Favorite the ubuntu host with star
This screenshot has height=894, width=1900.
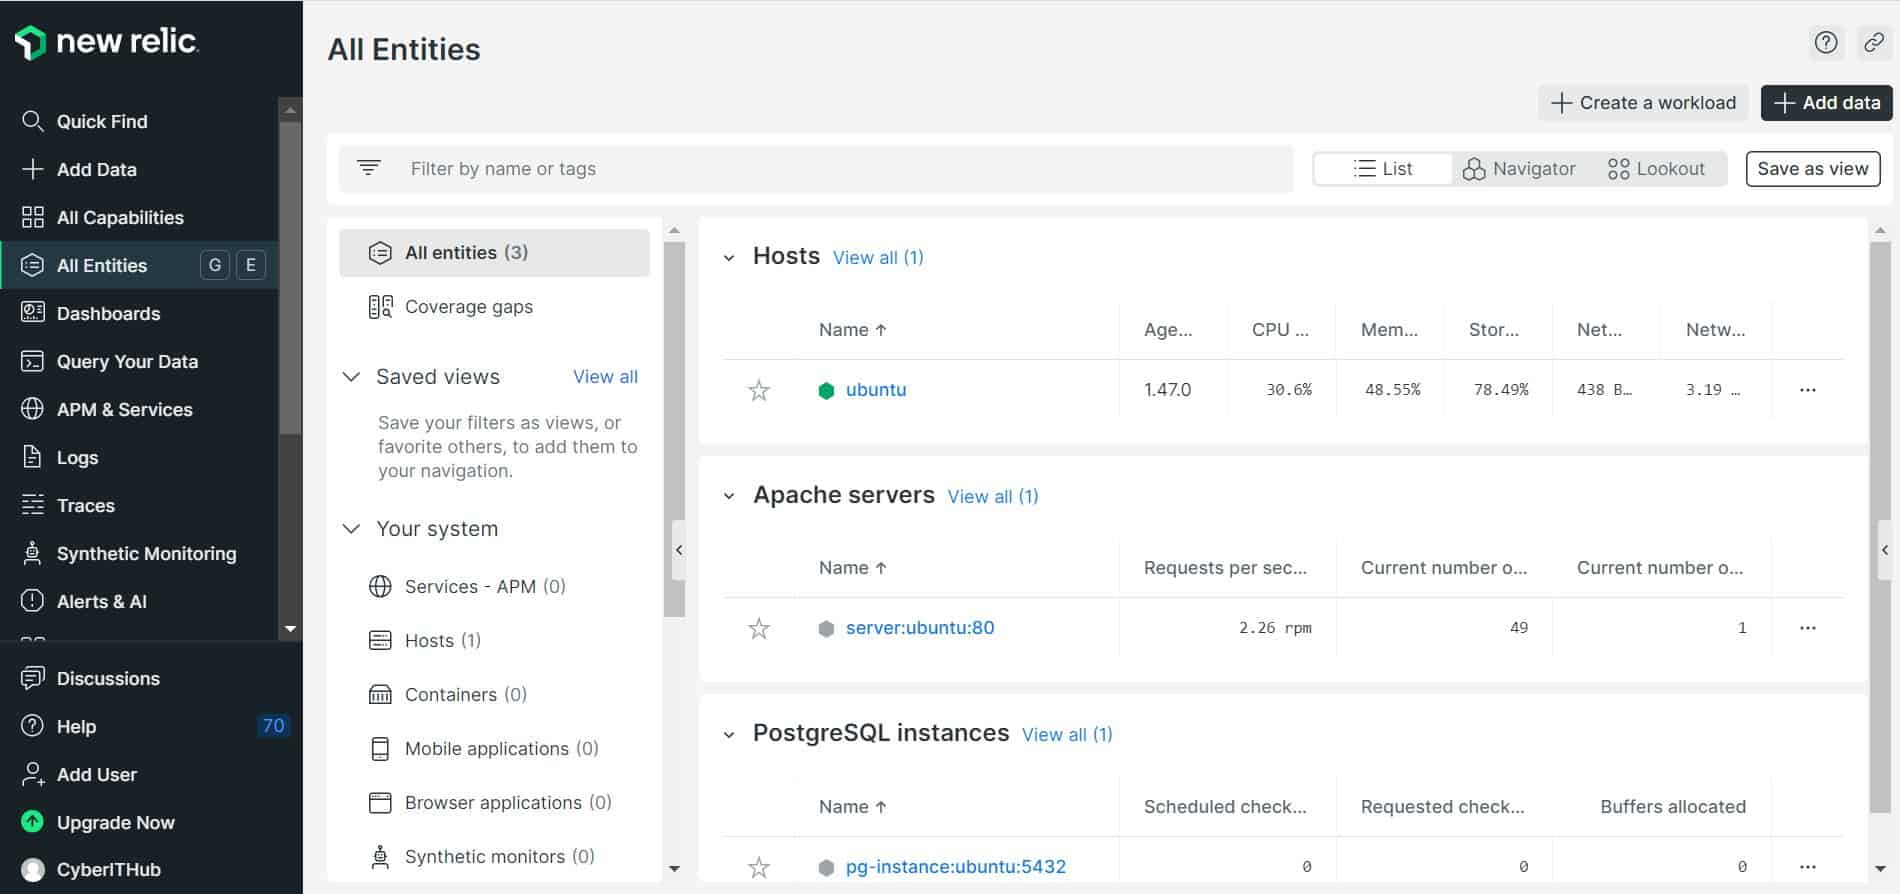[759, 390]
